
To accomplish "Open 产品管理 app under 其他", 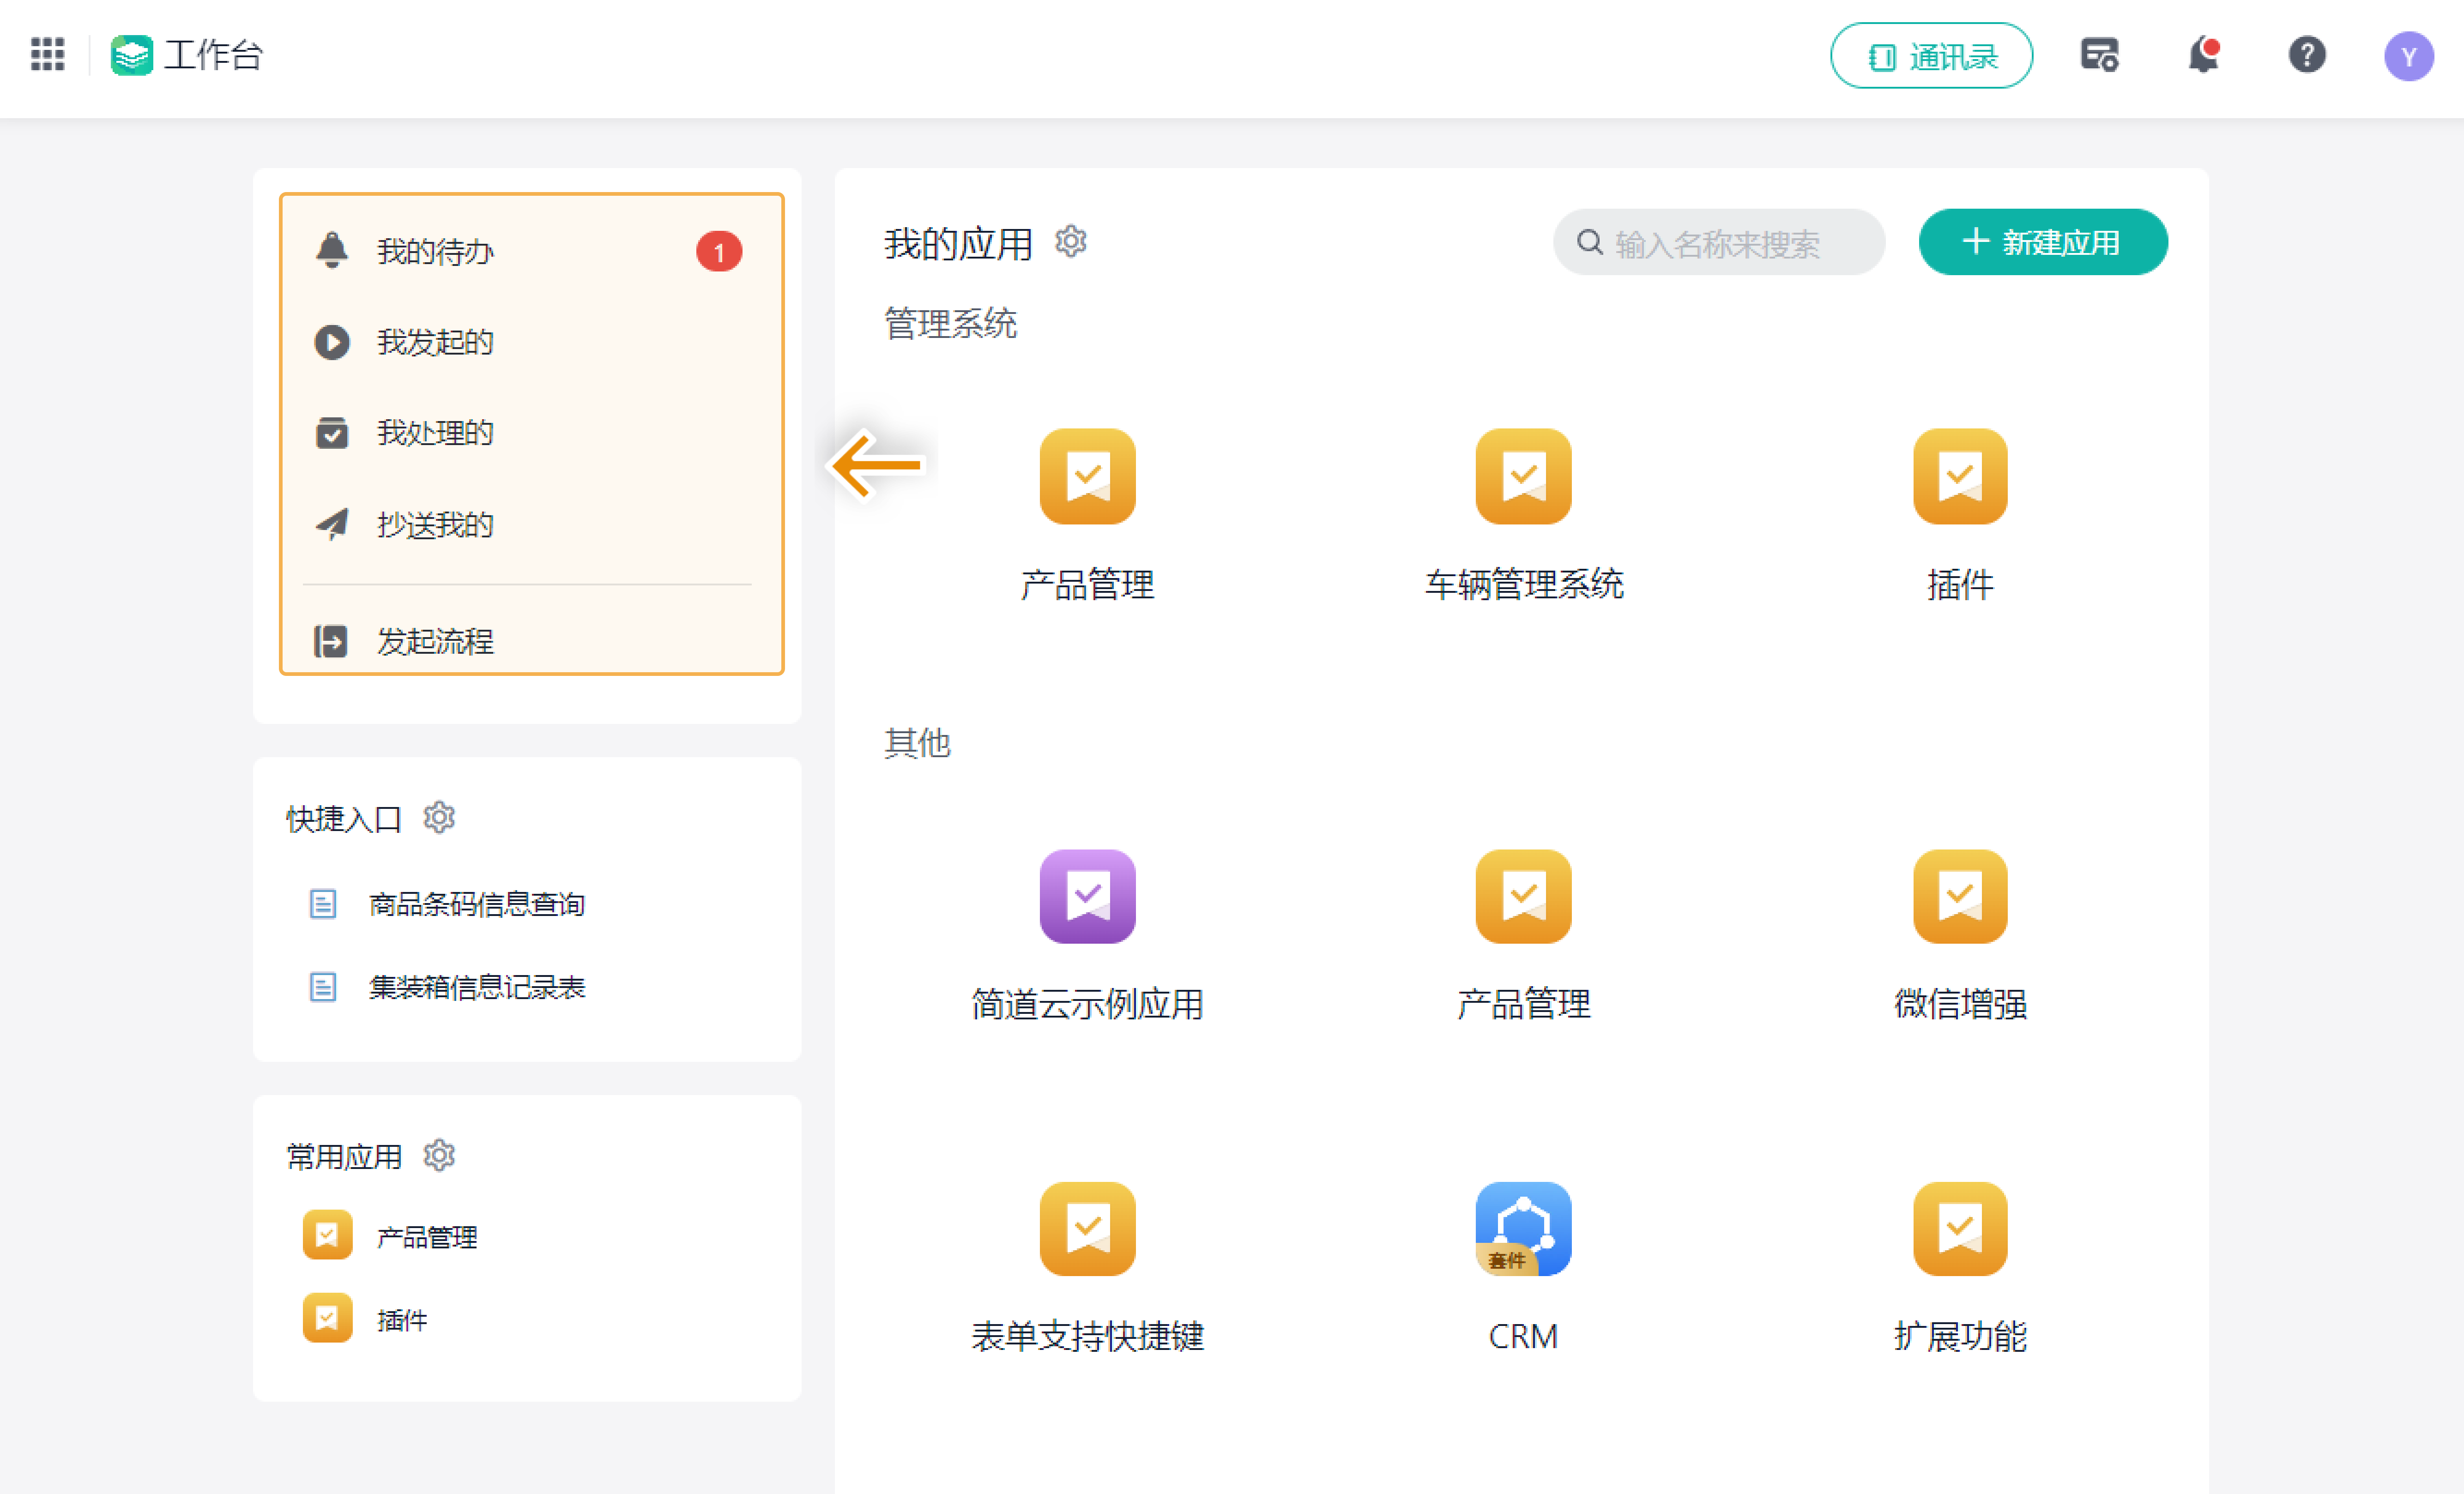I will click(x=1524, y=936).
